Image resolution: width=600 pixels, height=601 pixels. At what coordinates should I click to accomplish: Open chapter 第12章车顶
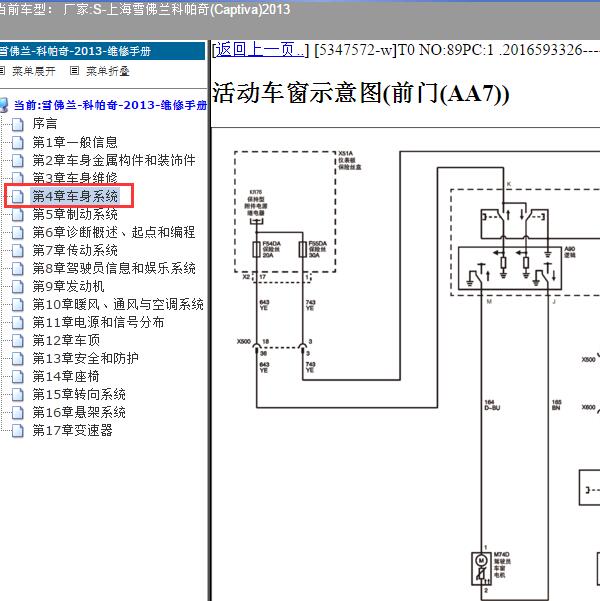(x=66, y=340)
